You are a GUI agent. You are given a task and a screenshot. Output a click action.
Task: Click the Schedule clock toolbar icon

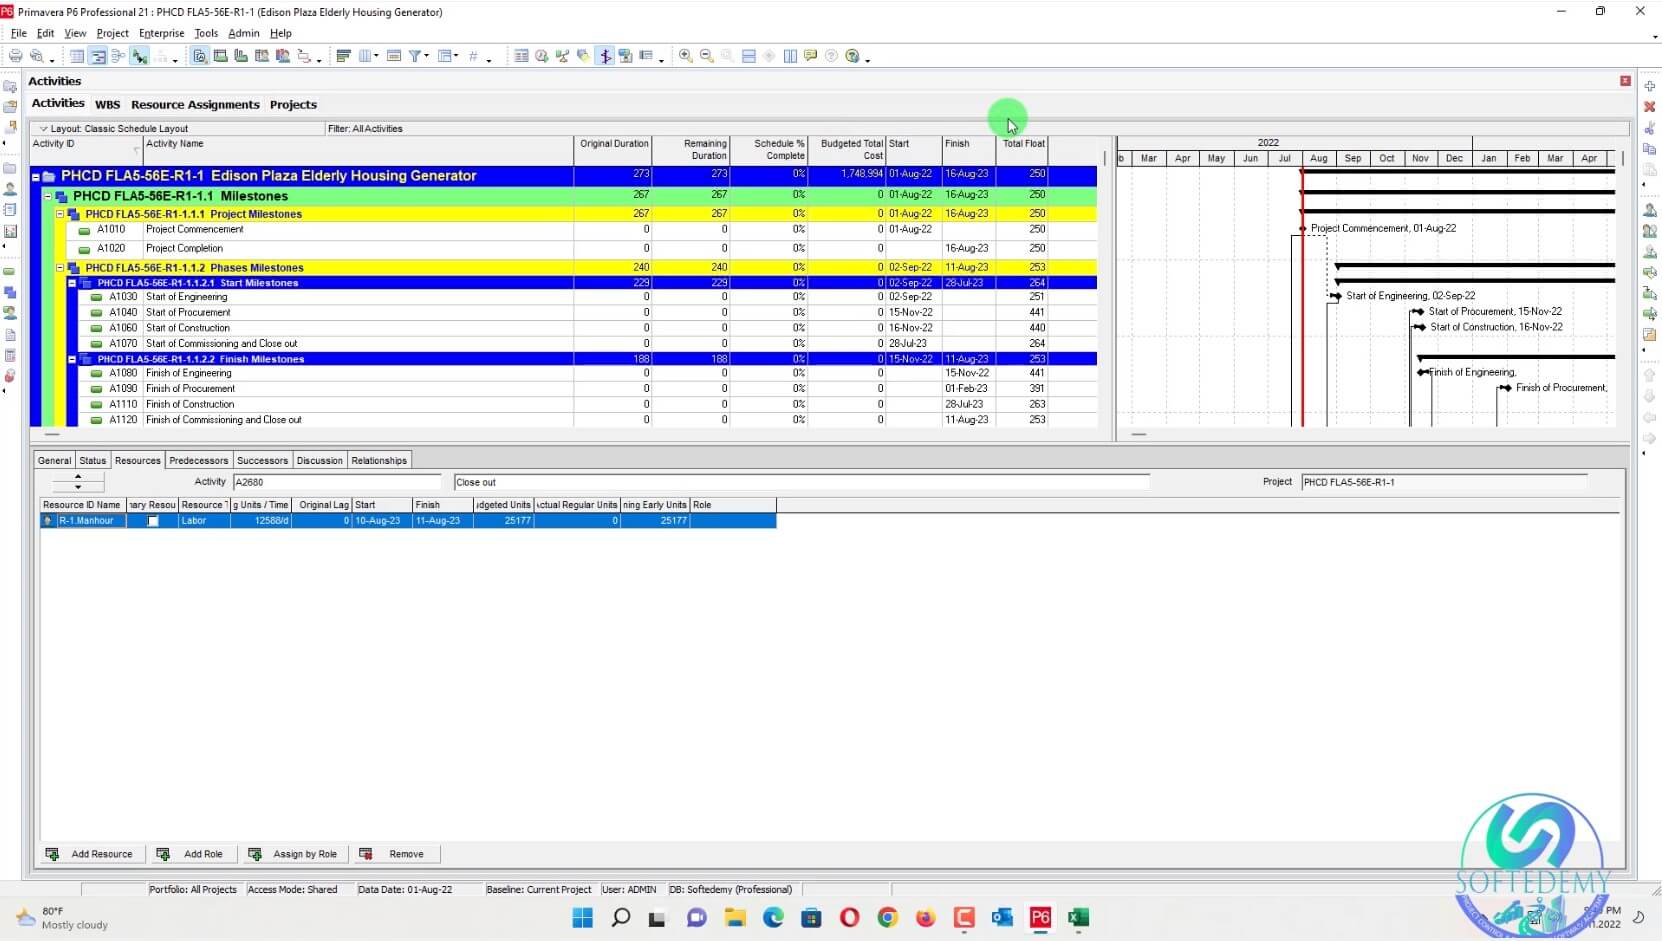(542, 56)
